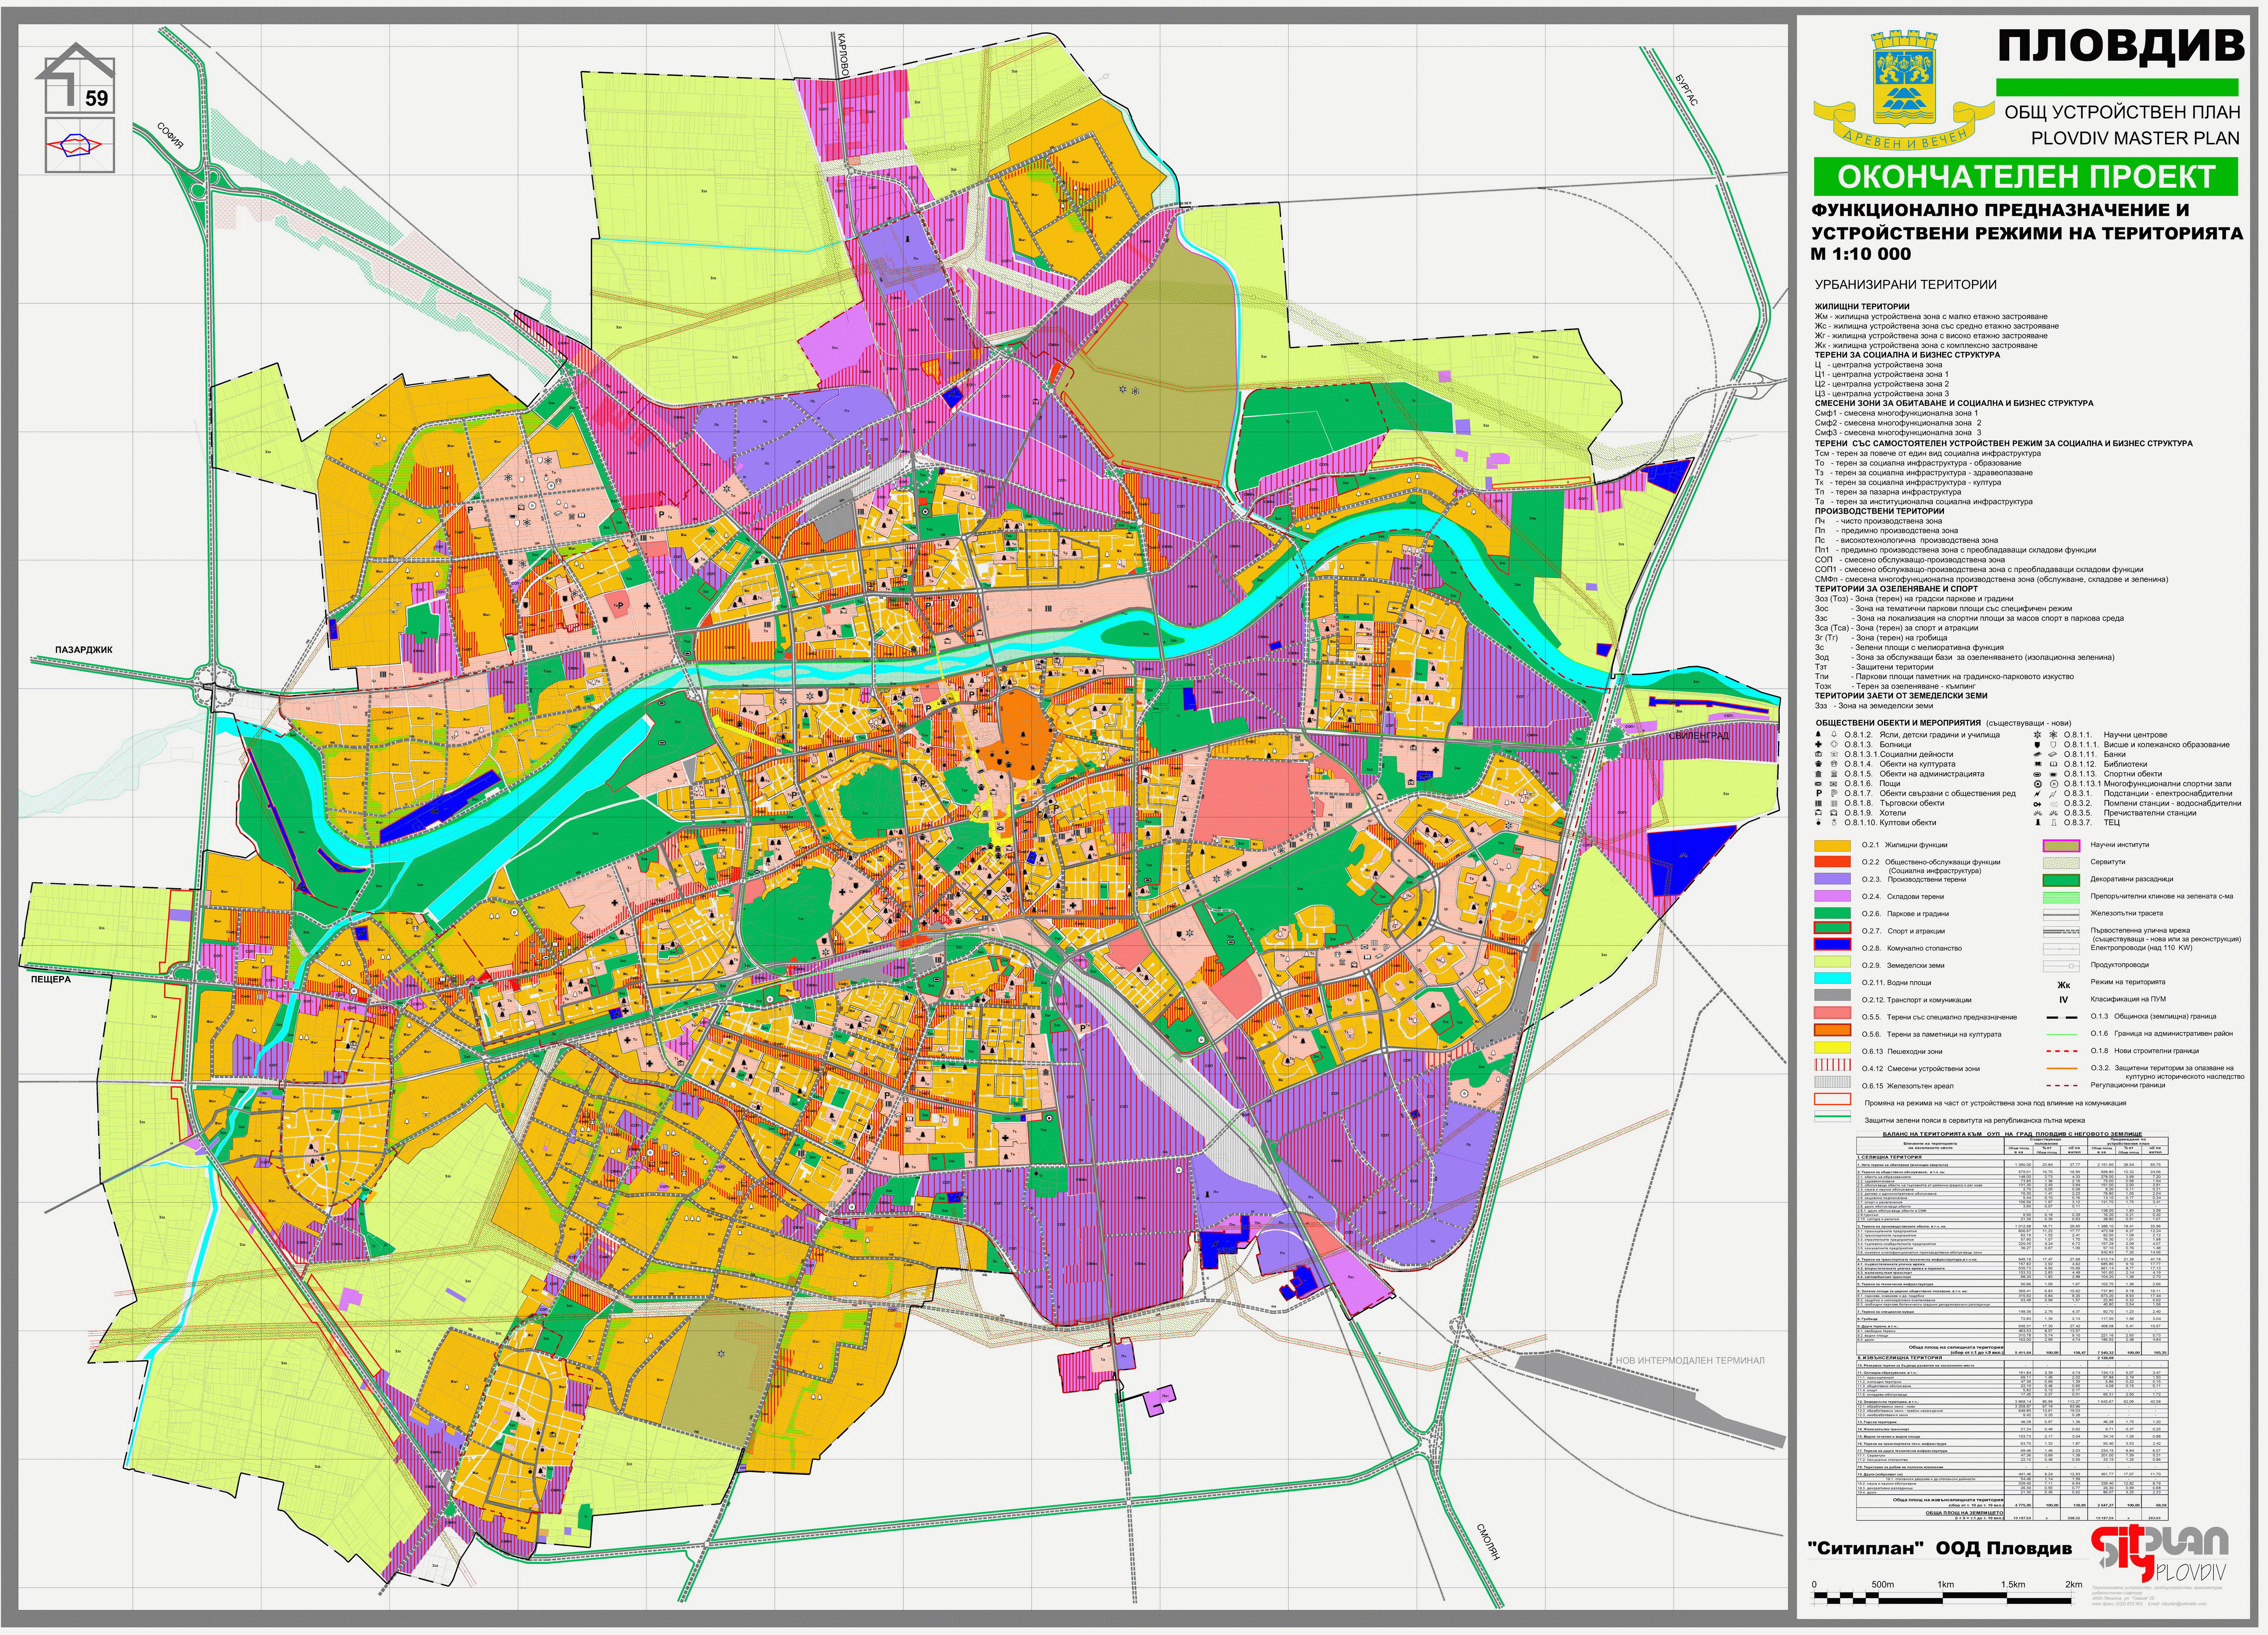The image size is (2268, 1635).
Task: Click the filled atom icon for Научни центрове
Action: point(2038,734)
